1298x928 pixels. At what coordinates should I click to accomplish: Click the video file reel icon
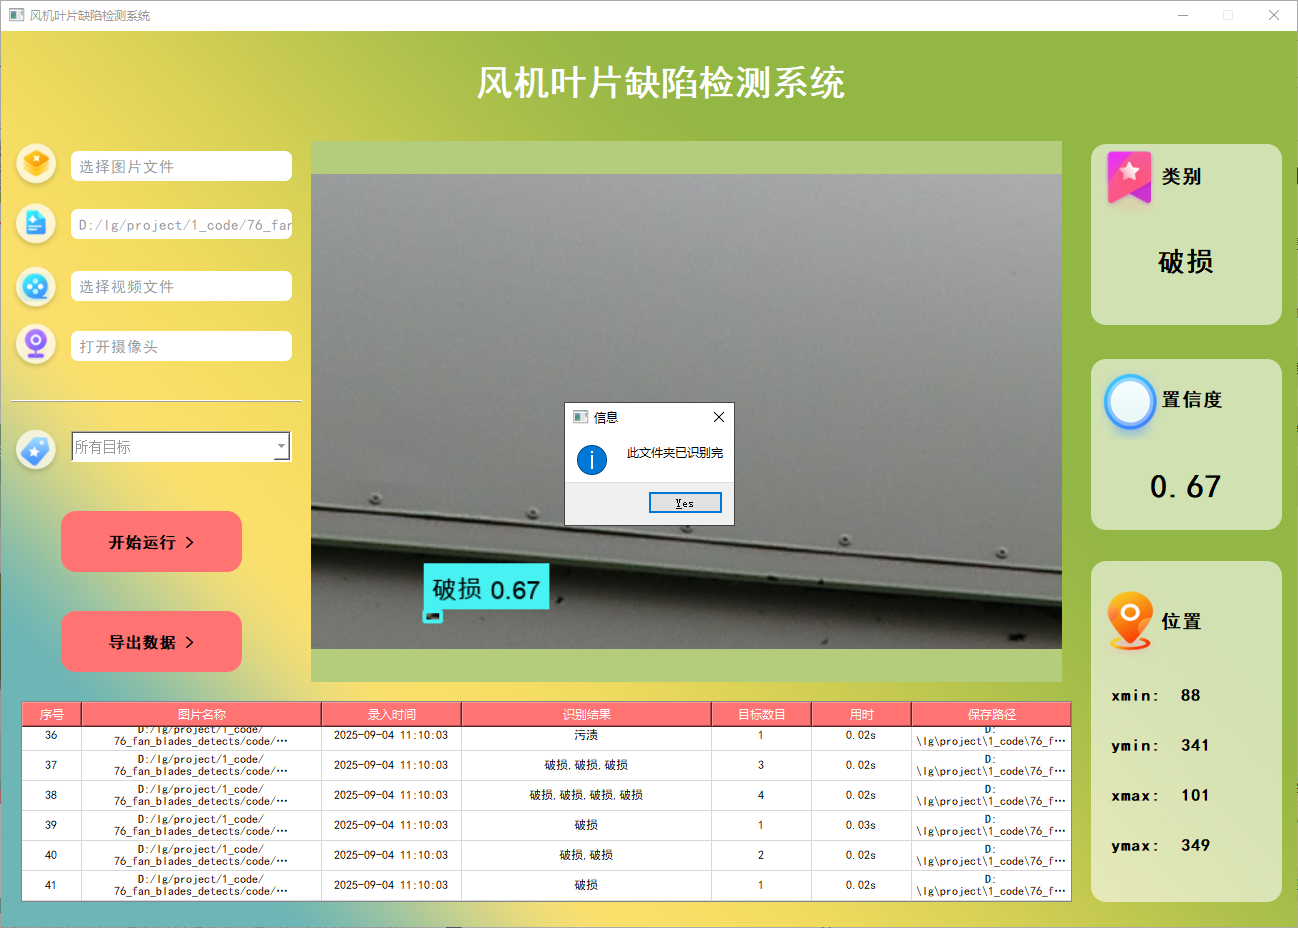tap(36, 287)
